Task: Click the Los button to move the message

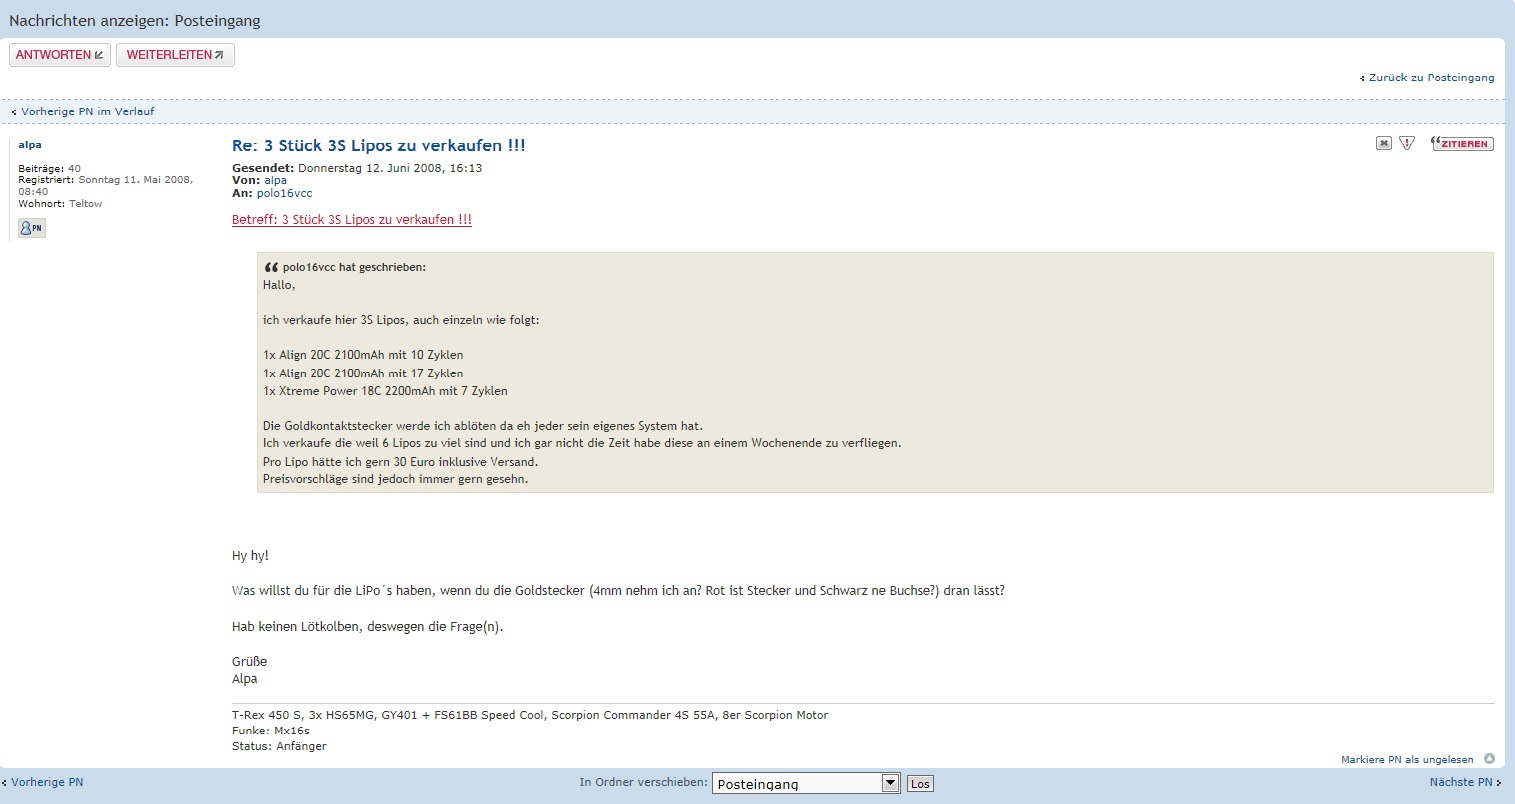Action: [920, 784]
